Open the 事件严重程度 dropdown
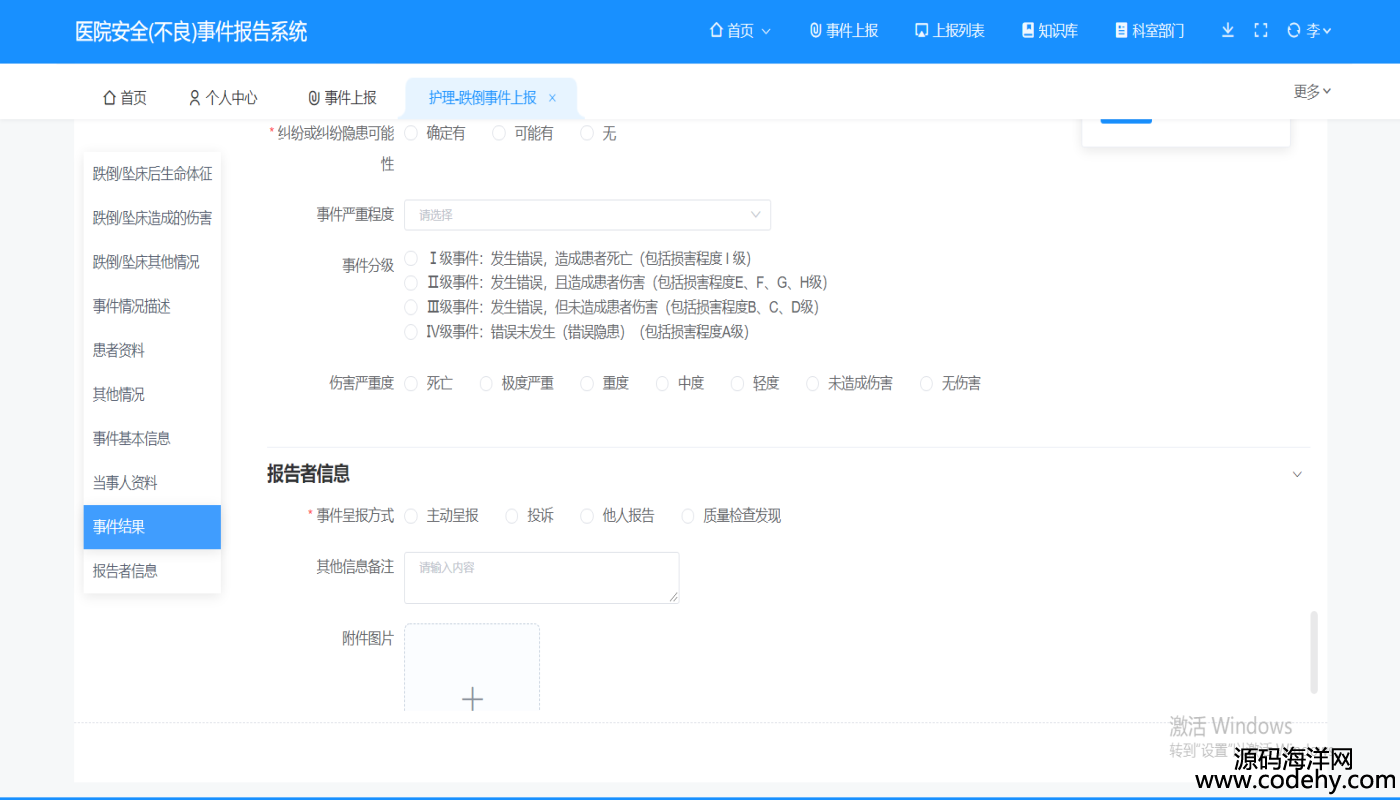This screenshot has width=1400, height=800. [587, 215]
